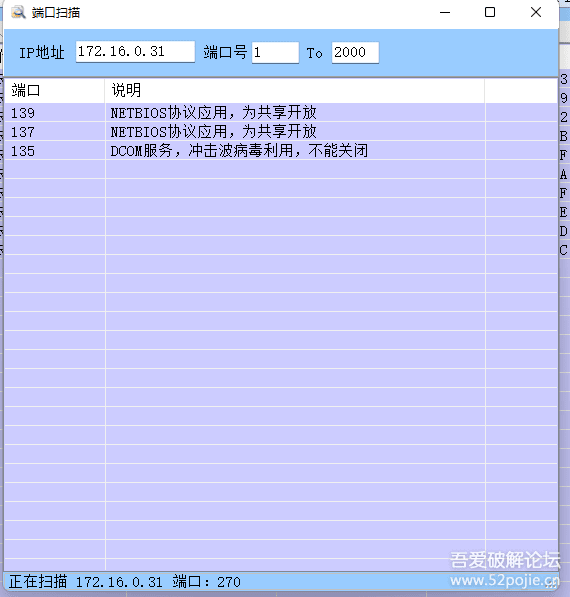This screenshot has height=597, width=570.
Task: Click the 端口 column header
Action: point(54,91)
